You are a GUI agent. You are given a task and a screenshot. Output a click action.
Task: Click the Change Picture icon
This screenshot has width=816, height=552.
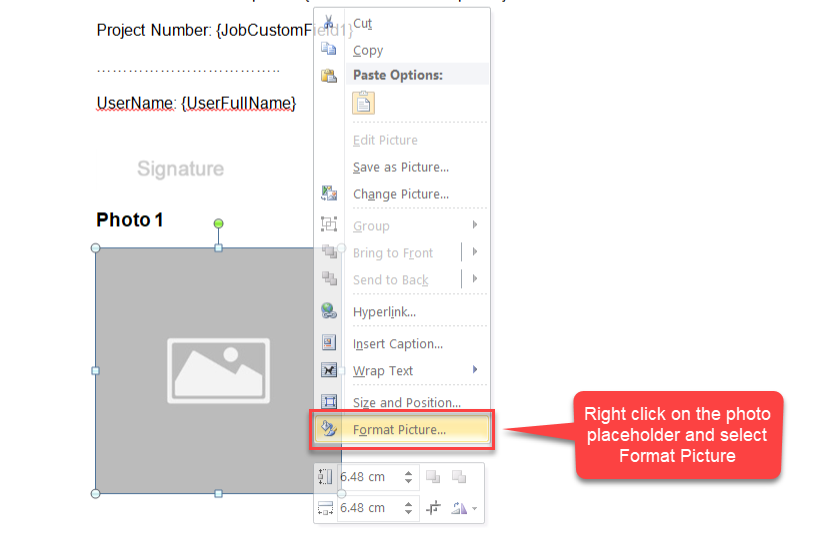[328, 193]
